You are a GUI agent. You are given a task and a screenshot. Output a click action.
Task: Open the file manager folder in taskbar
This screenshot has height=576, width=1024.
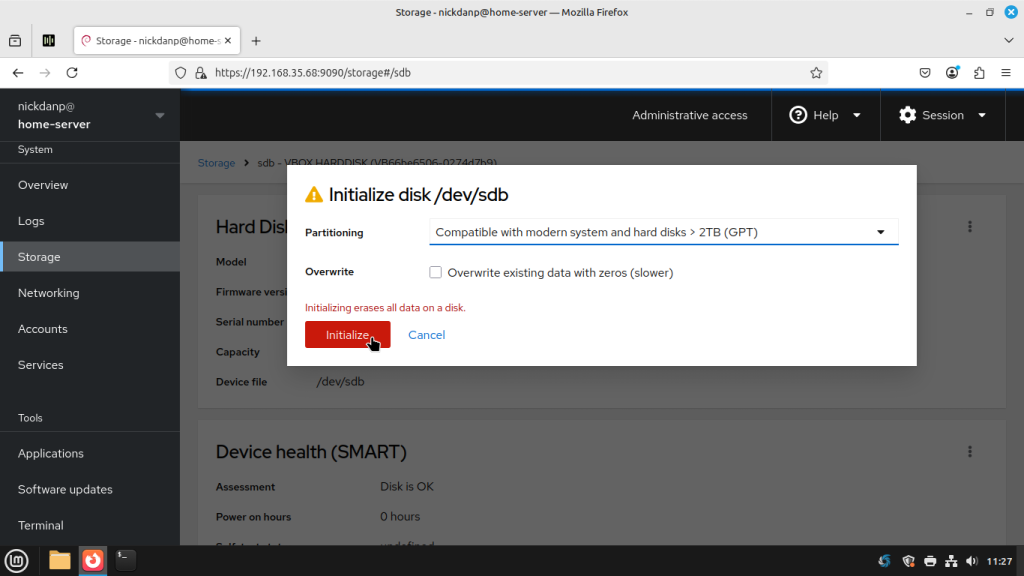coord(60,560)
